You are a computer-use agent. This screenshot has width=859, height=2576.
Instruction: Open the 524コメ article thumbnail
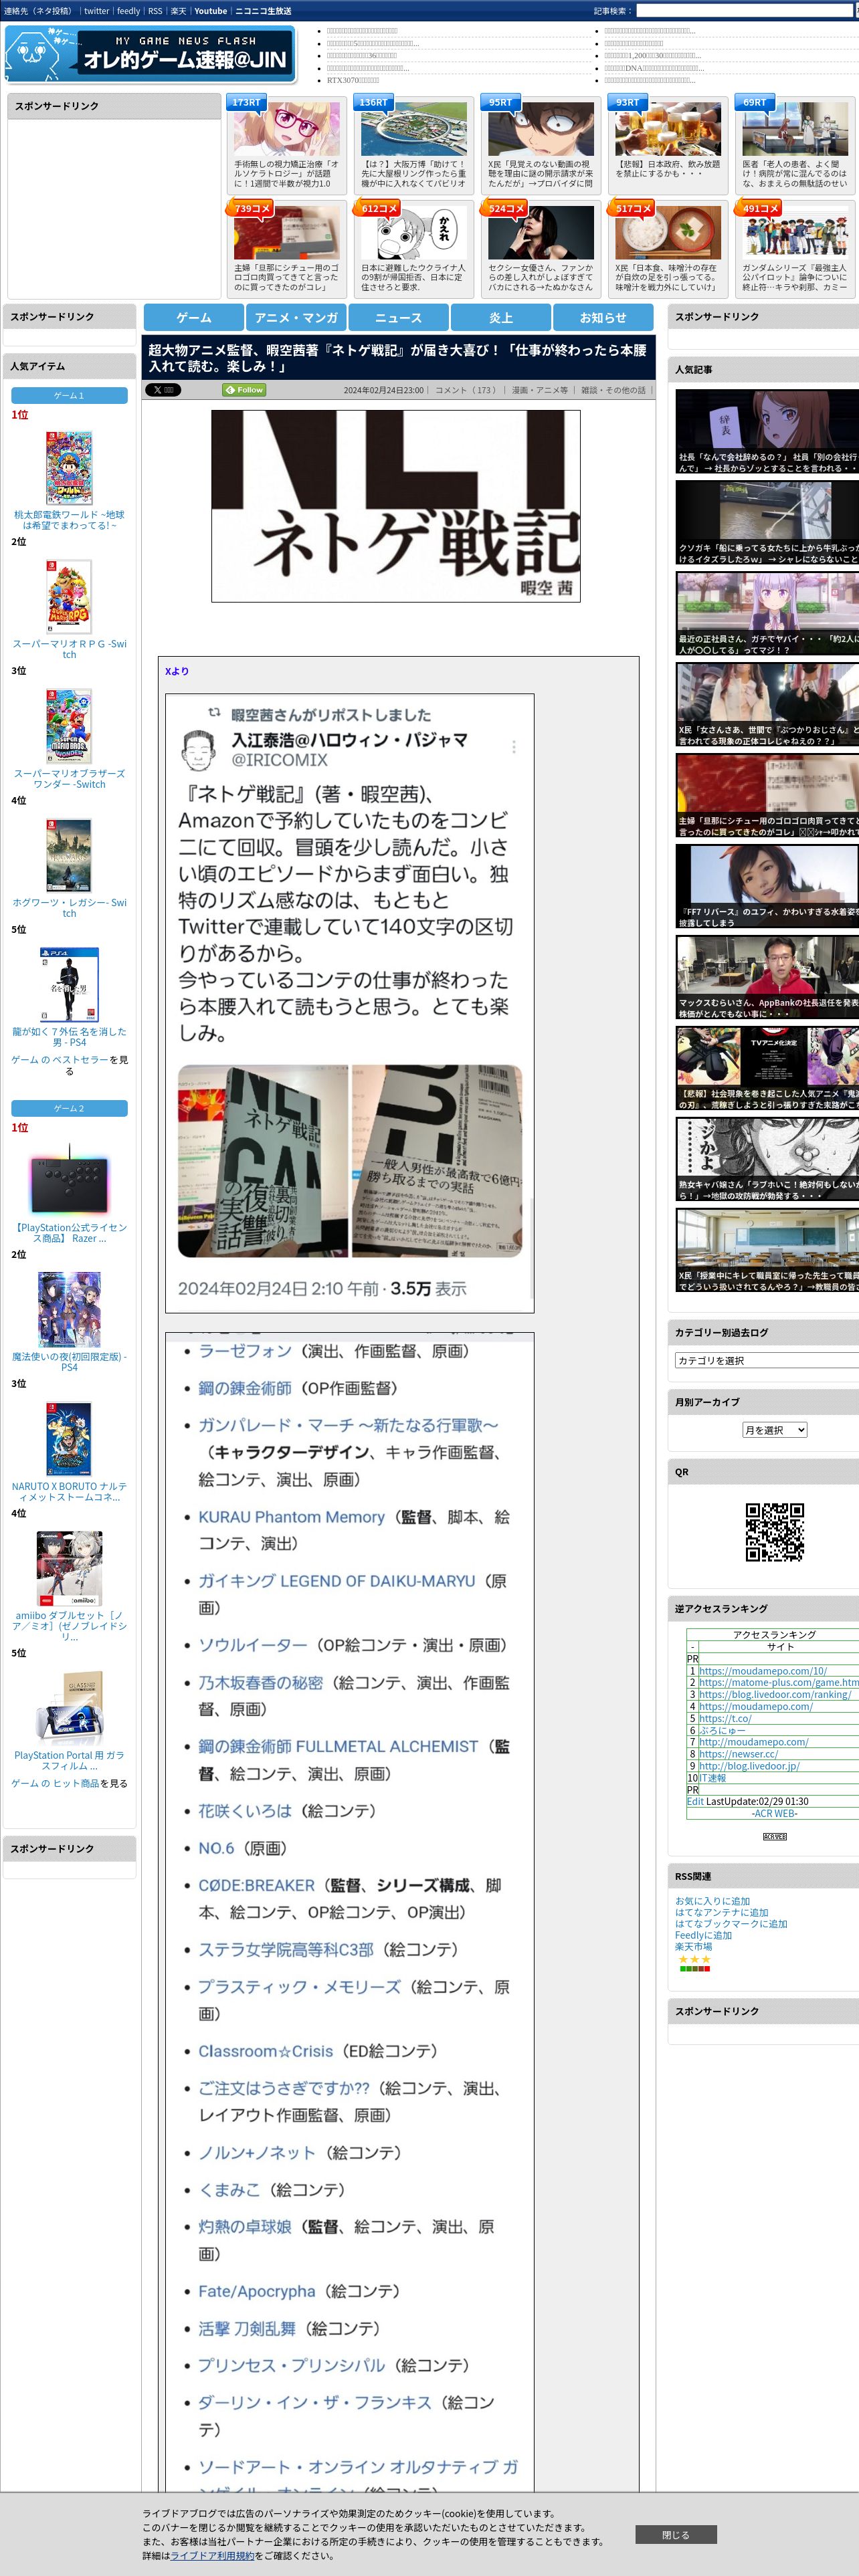tap(540, 232)
